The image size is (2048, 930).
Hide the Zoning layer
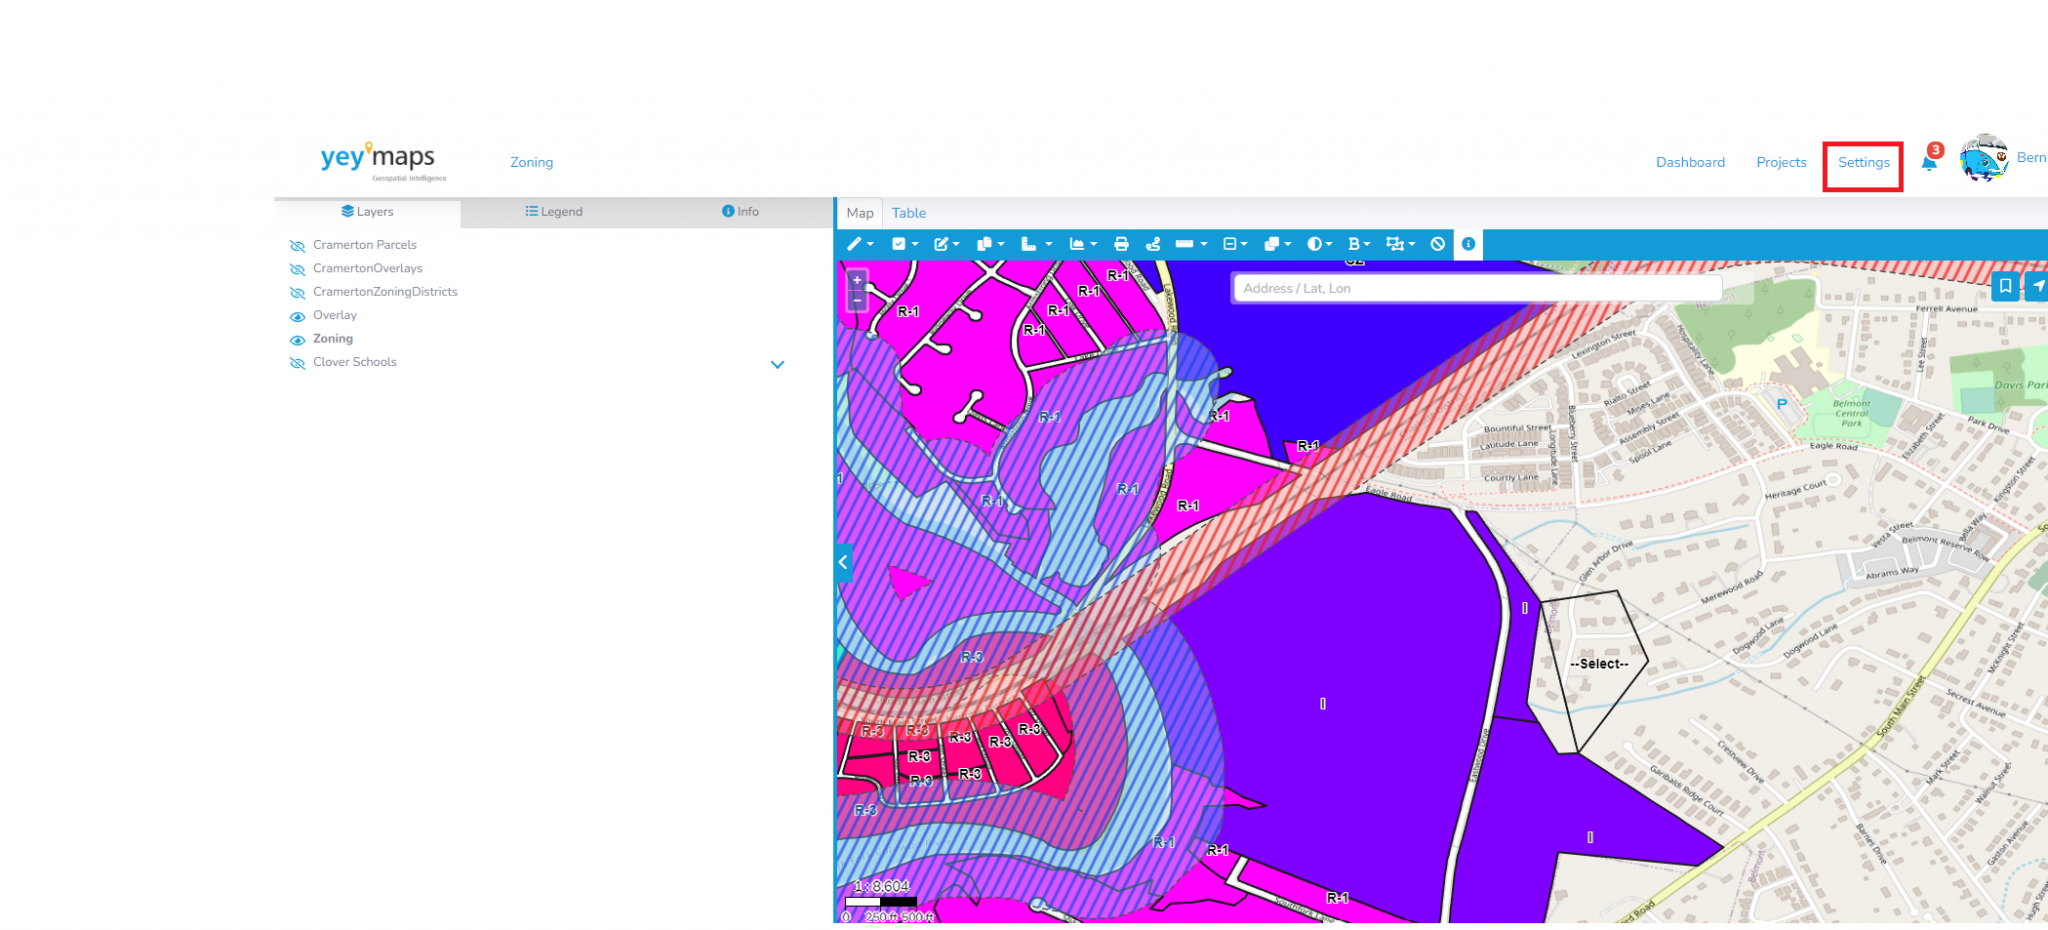[x=297, y=340]
